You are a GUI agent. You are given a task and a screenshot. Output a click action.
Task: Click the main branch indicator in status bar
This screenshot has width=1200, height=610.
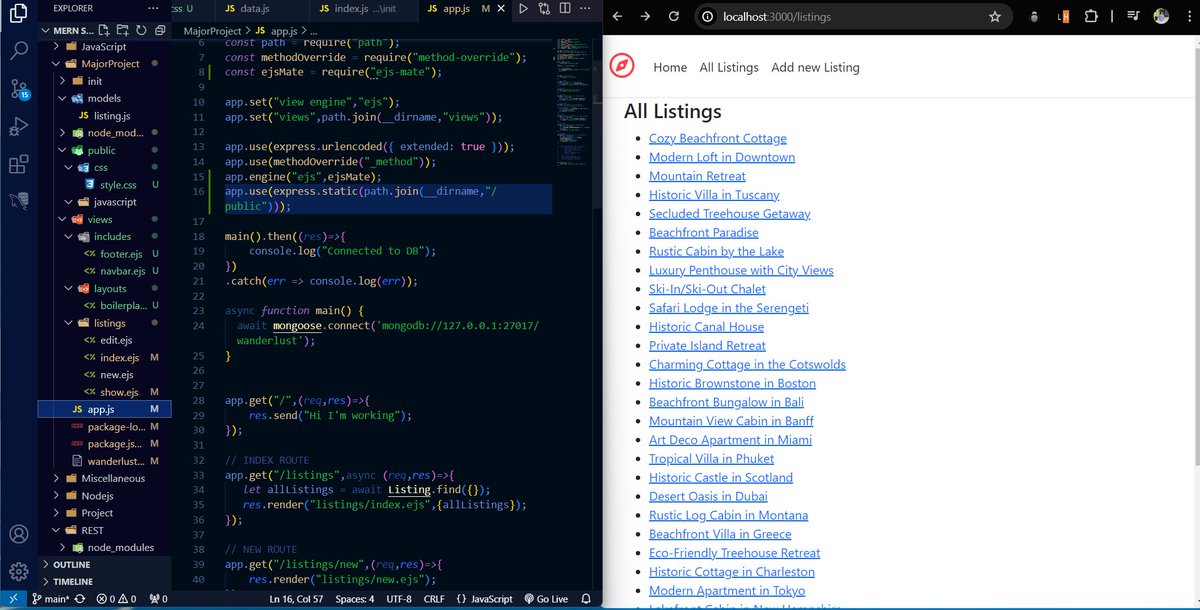pos(49,599)
